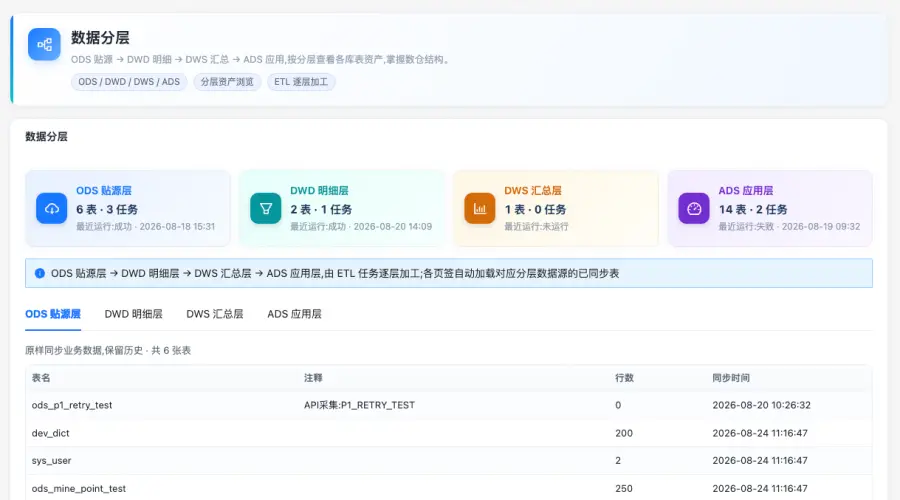The height and width of the screenshot is (500, 900).
Task: Click the 14 表 · 2 任务 text
Action: [x=753, y=210]
